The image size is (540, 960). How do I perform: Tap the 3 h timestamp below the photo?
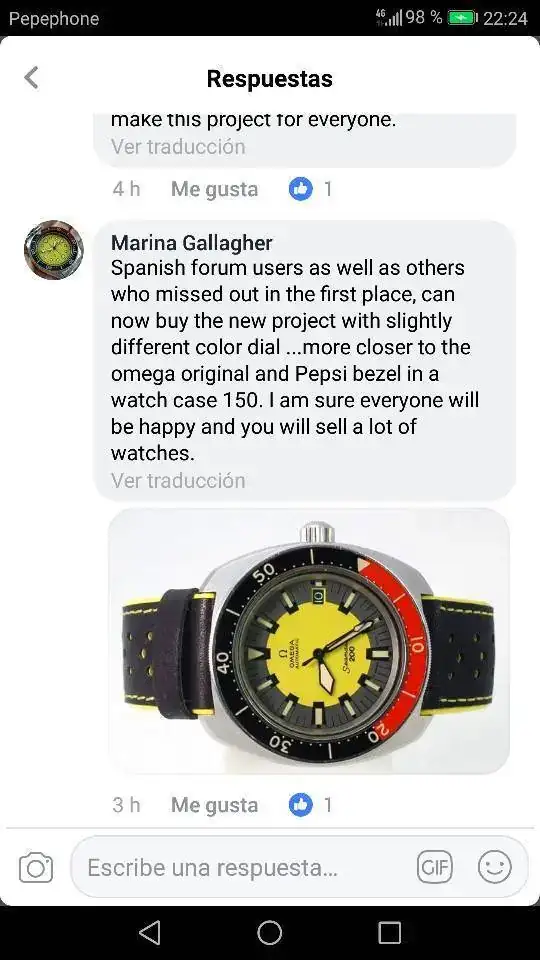pos(126,804)
